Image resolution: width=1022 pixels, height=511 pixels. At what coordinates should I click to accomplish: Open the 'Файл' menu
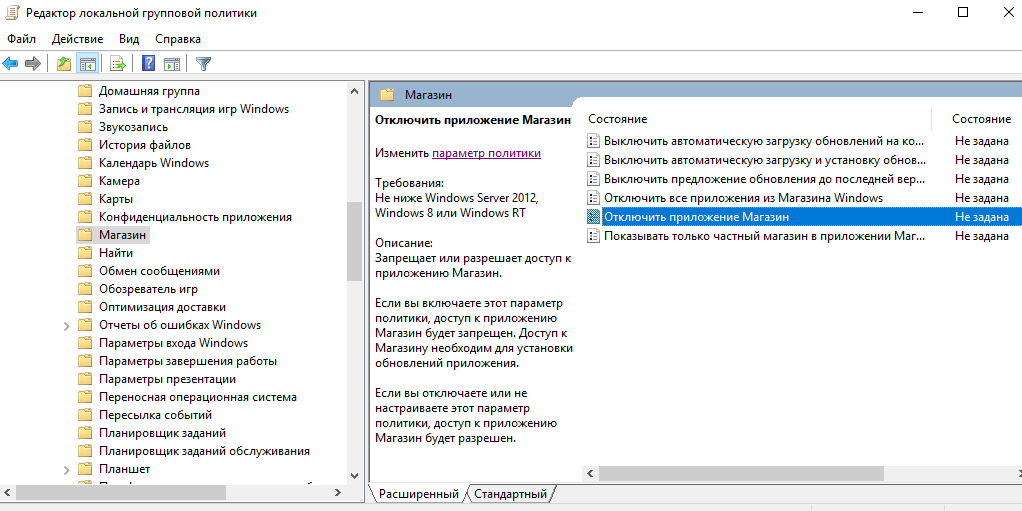[22, 39]
